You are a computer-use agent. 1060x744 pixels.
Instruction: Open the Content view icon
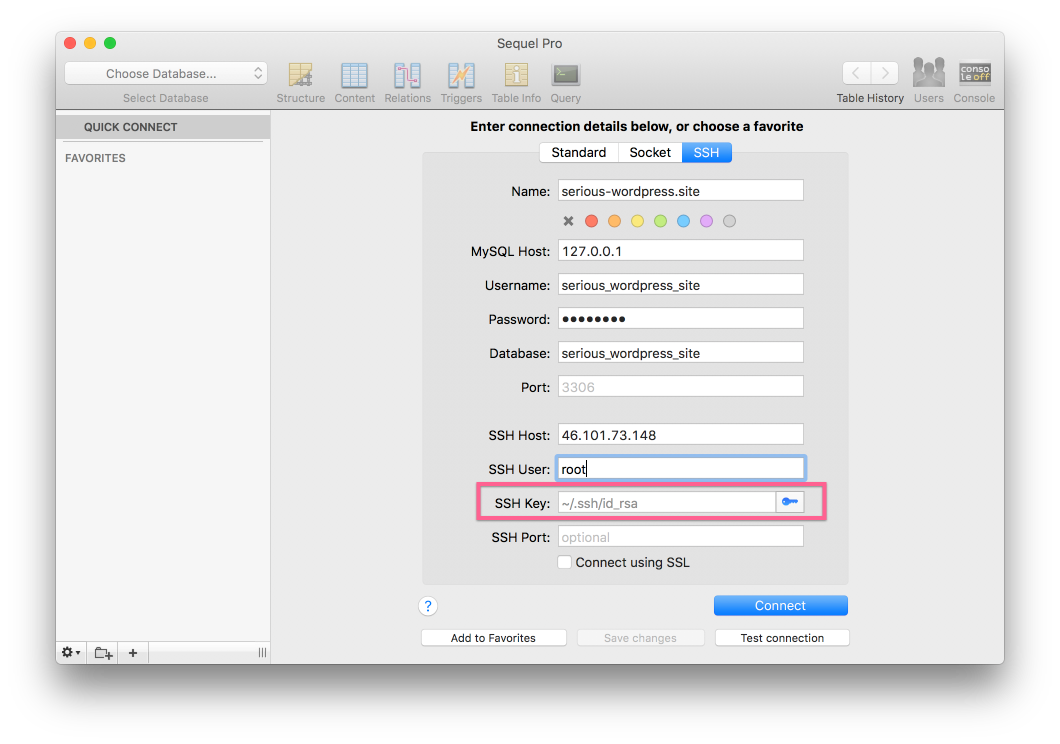tap(354, 75)
